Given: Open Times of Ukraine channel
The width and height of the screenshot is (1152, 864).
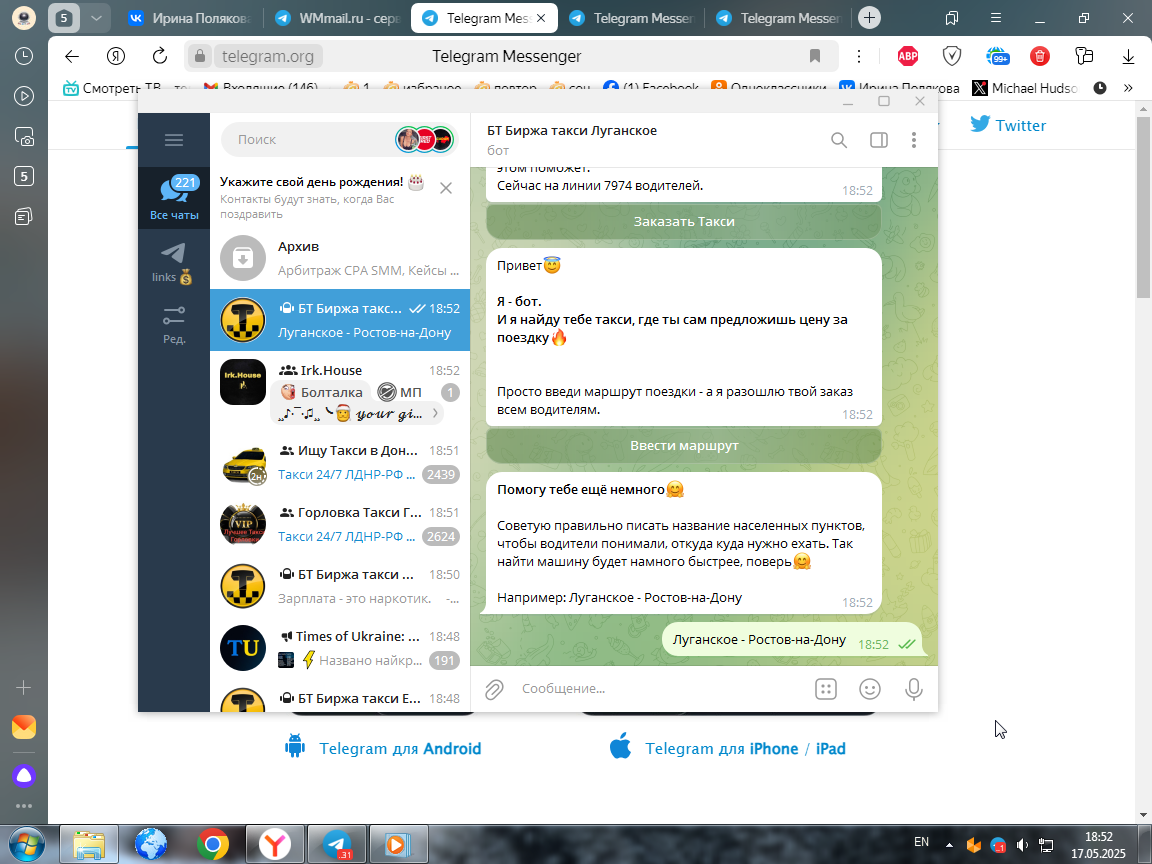Looking at the screenshot, I should (340, 648).
